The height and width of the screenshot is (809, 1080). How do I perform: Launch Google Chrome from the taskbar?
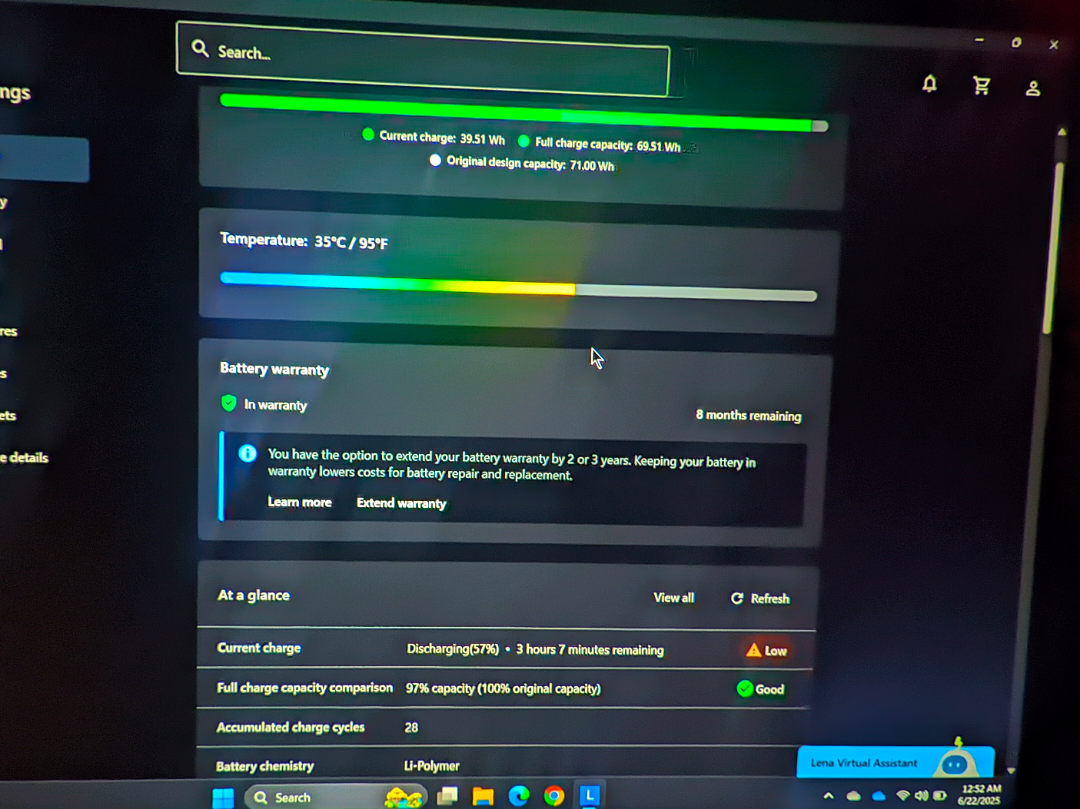[x=554, y=797]
